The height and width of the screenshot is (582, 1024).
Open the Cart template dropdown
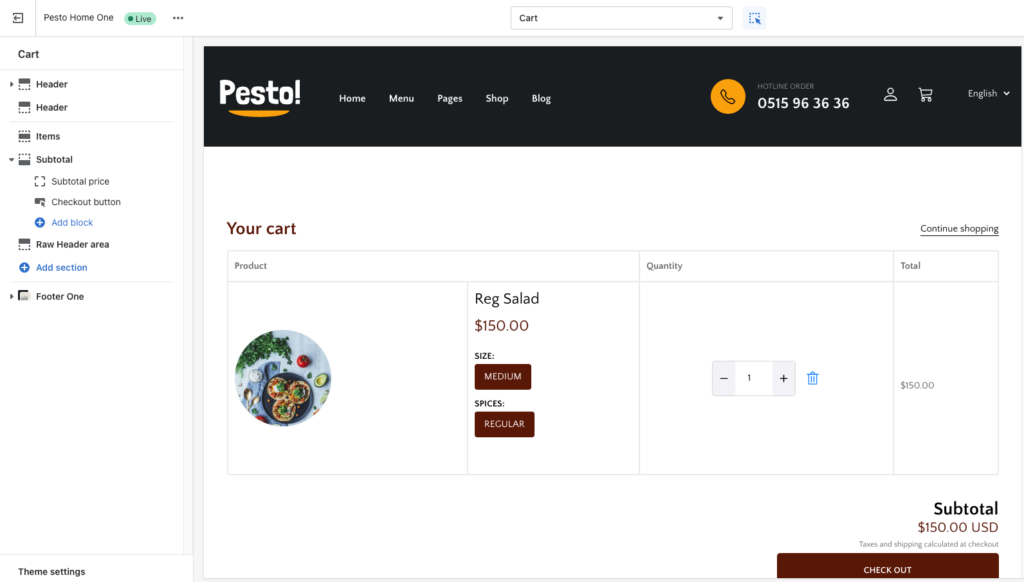[x=621, y=18]
